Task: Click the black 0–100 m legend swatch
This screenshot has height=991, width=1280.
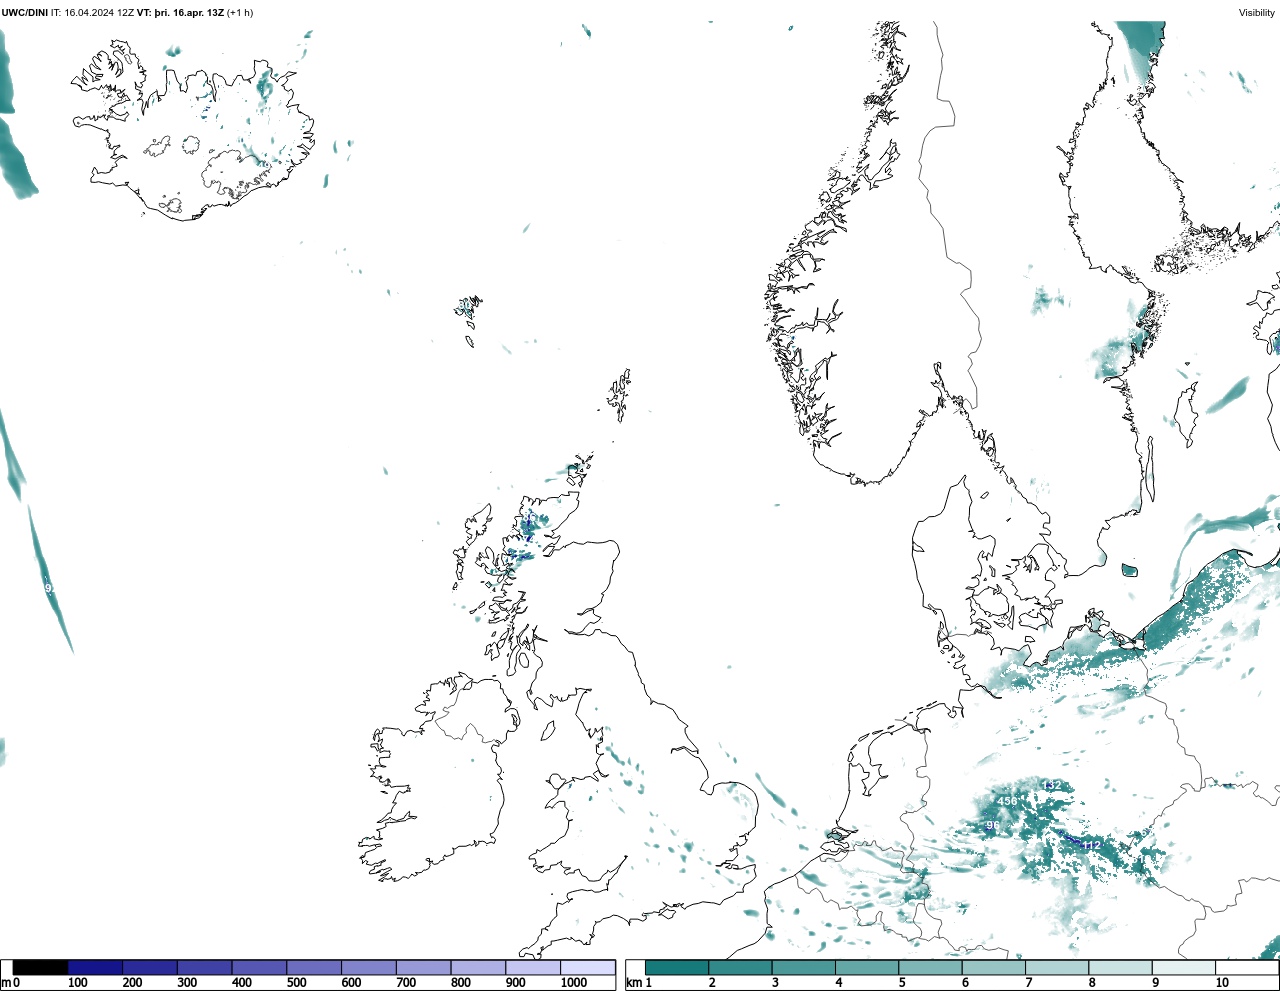Action: pos(41,967)
